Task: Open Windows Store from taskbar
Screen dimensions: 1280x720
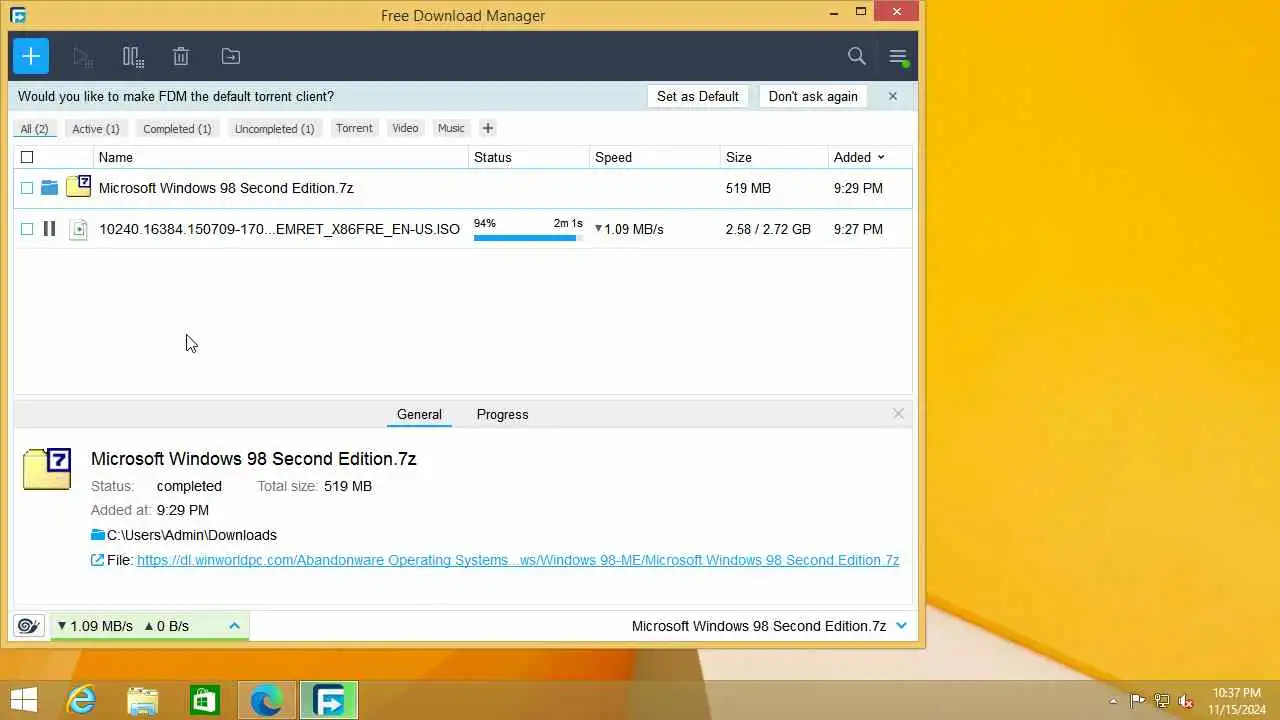Action: click(x=204, y=700)
